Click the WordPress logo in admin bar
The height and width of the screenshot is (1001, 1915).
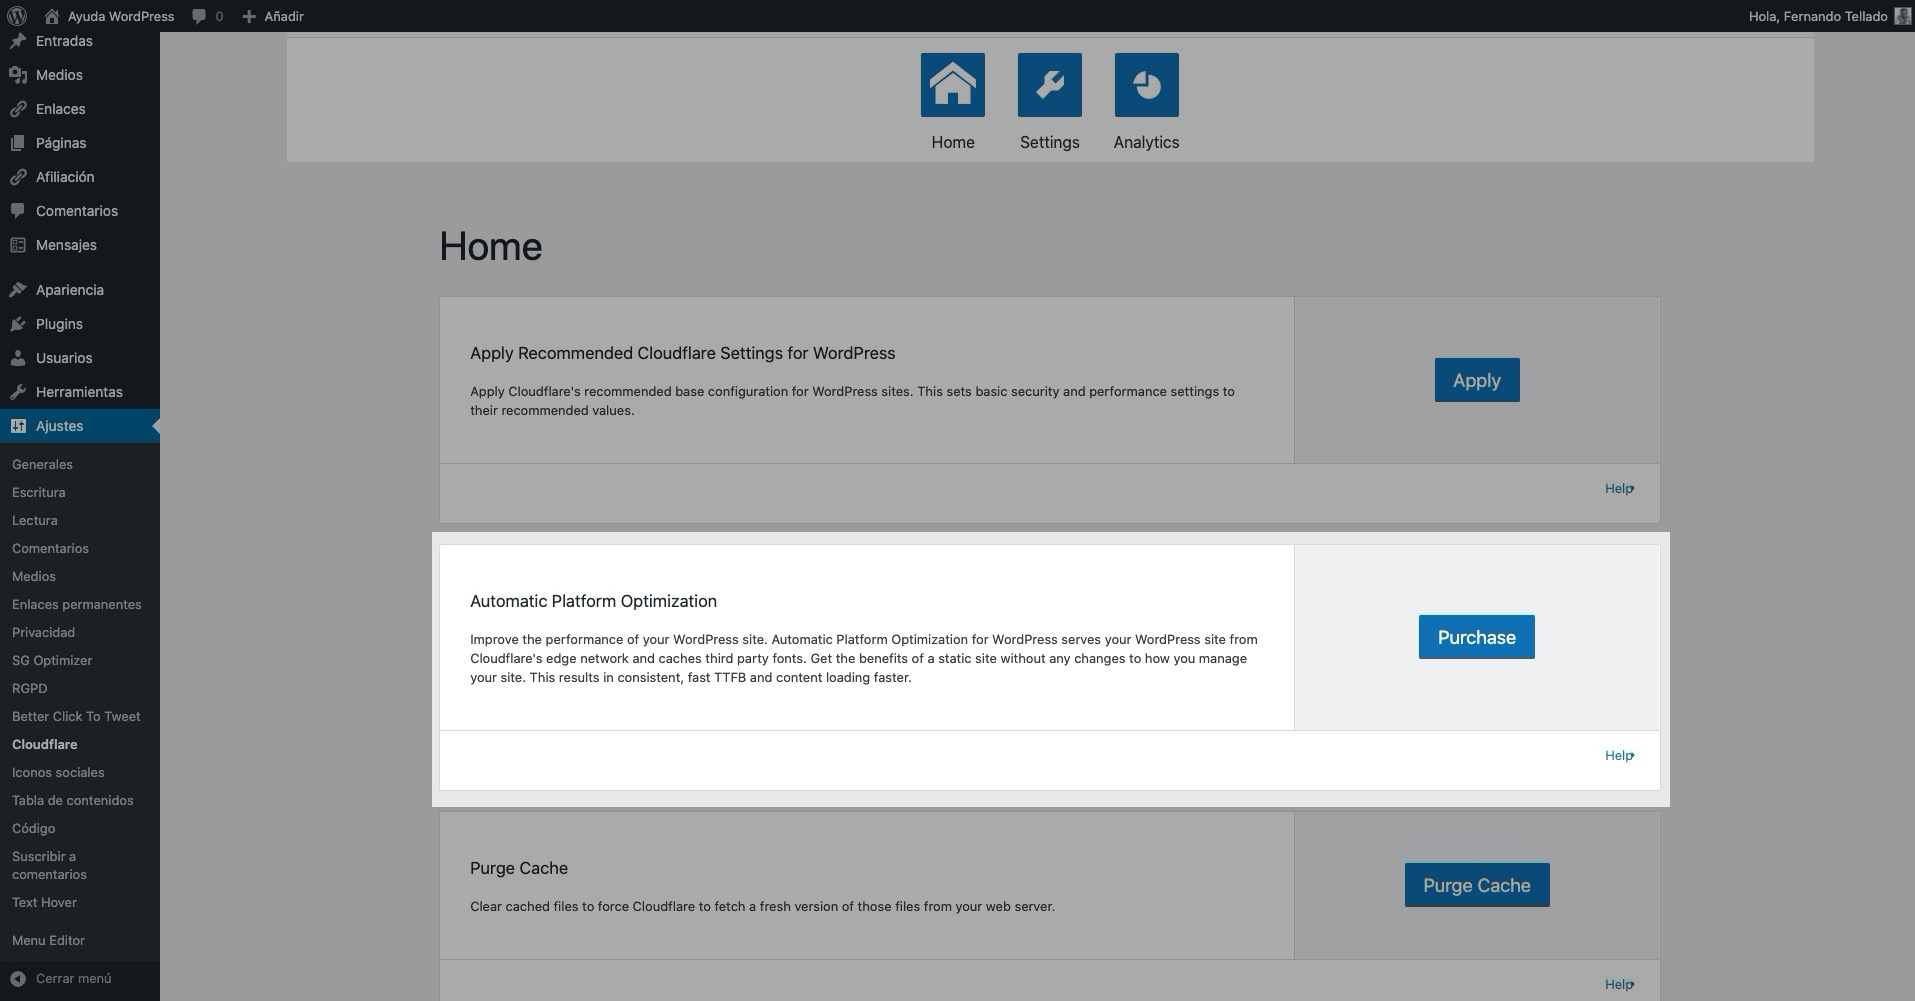coord(17,16)
